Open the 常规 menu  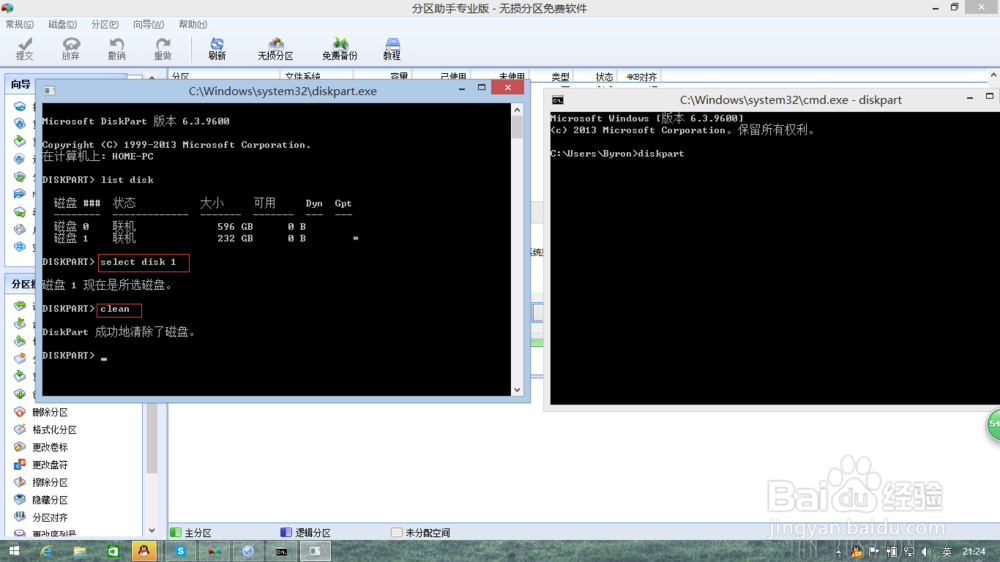click(x=19, y=24)
